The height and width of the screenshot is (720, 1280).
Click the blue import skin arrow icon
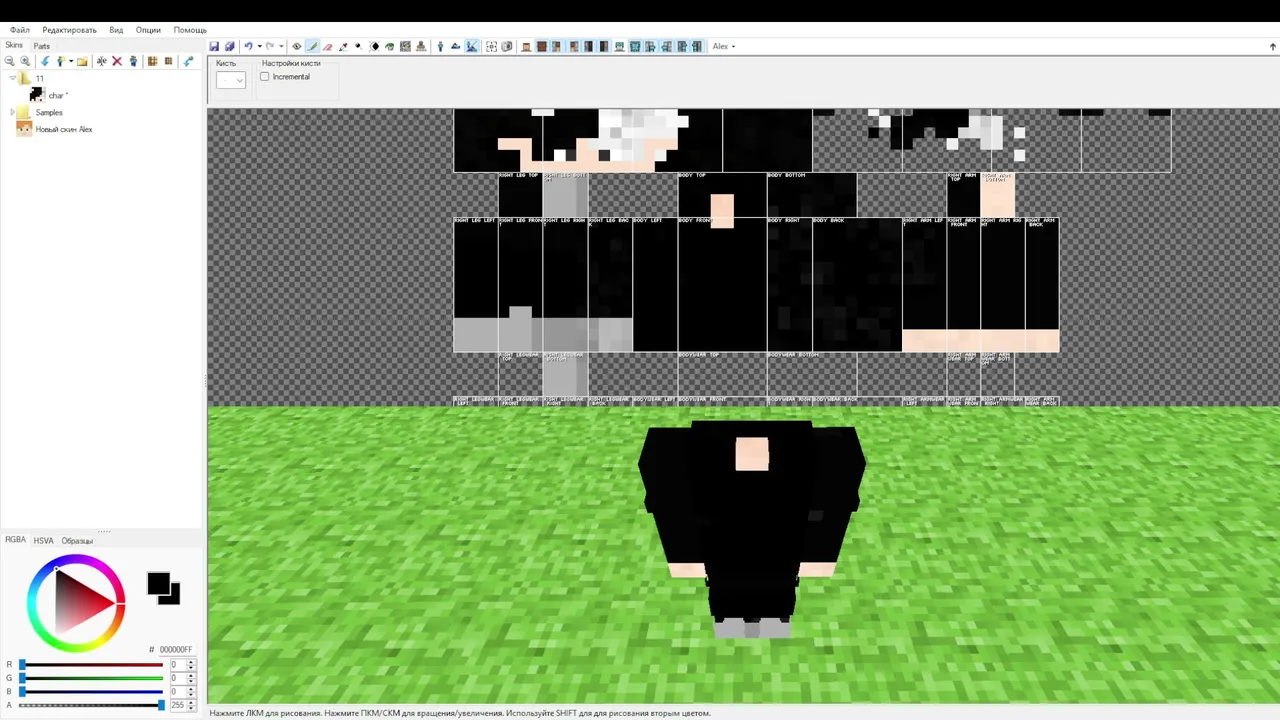(44, 61)
